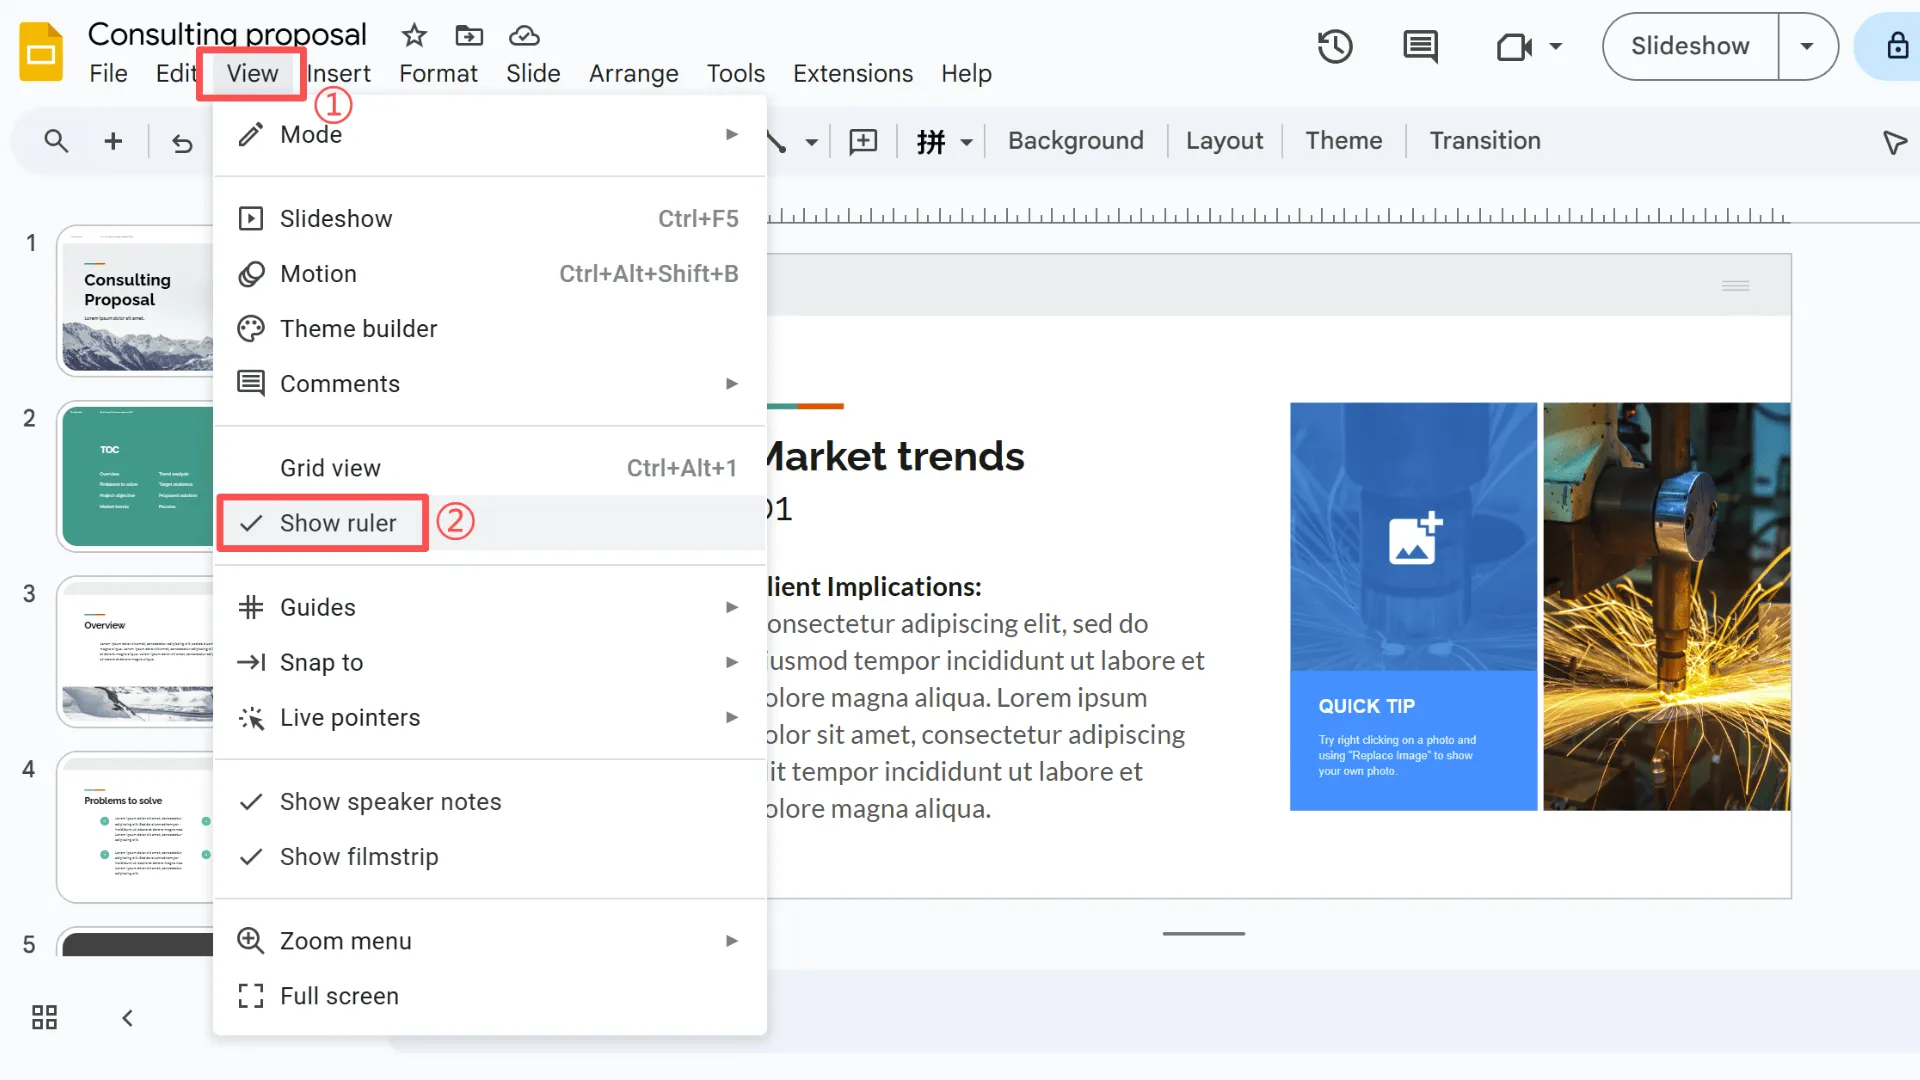Open the Insert menu
The image size is (1920, 1080).
(x=339, y=73)
